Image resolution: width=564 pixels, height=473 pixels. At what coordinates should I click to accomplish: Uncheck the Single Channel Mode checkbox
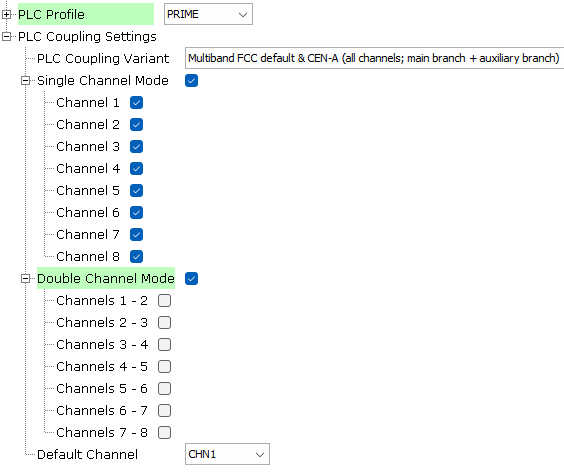(x=191, y=81)
